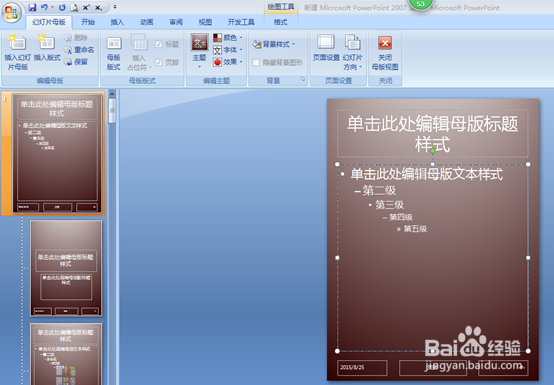The image size is (554, 385).
Task: Switch to the Review (审阅) tab
Action: coord(176,22)
